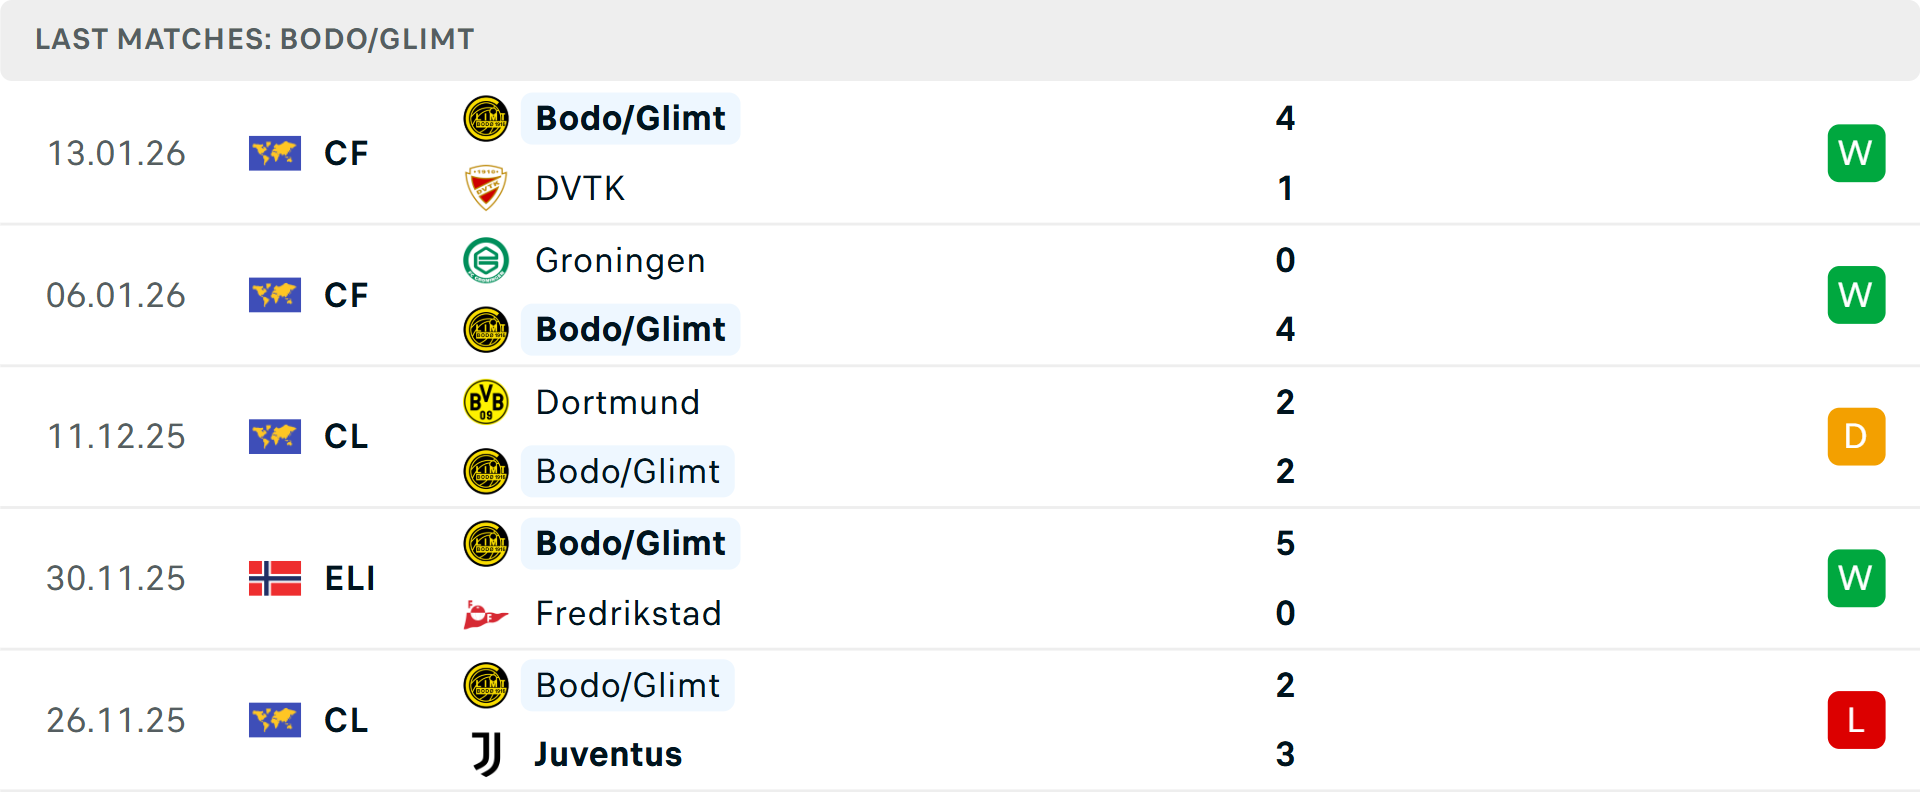Open the Groningen team link
This screenshot has width=1920, height=792.
[x=620, y=260]
